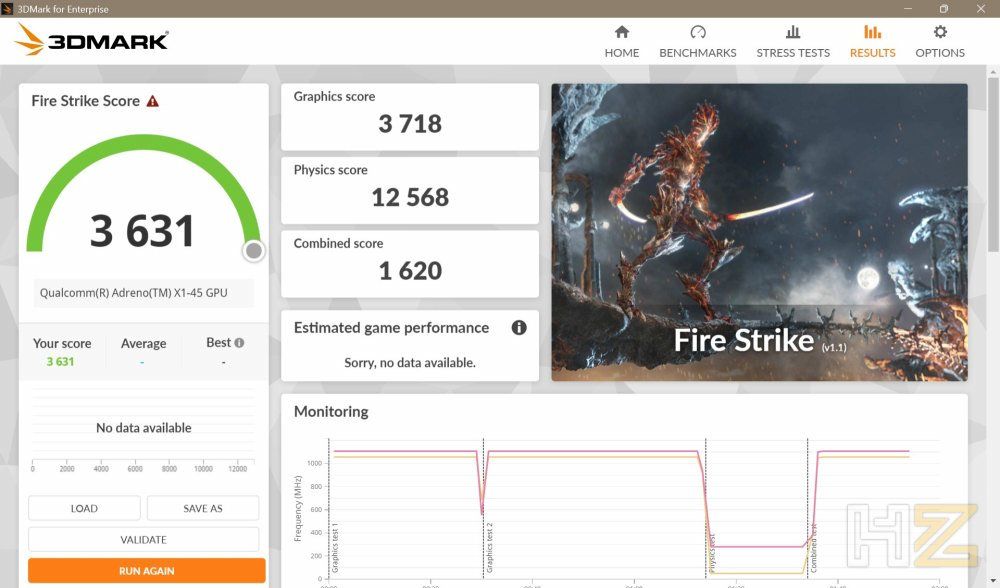
Task: Click the Monitoring heading
Action: pyautogui.click(x=331, y=411)
